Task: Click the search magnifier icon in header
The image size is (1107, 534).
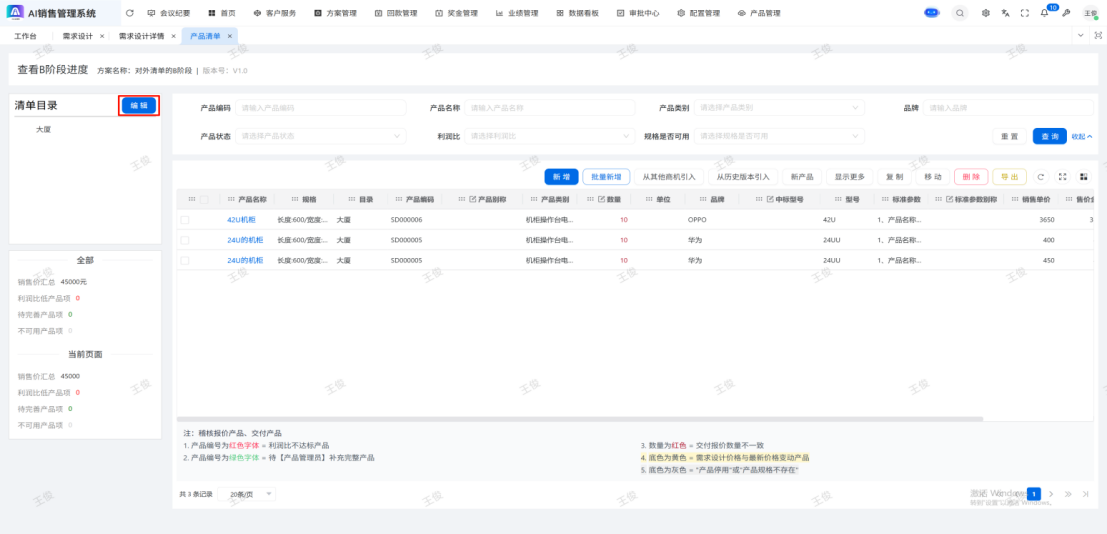Action: coord(960,13)
